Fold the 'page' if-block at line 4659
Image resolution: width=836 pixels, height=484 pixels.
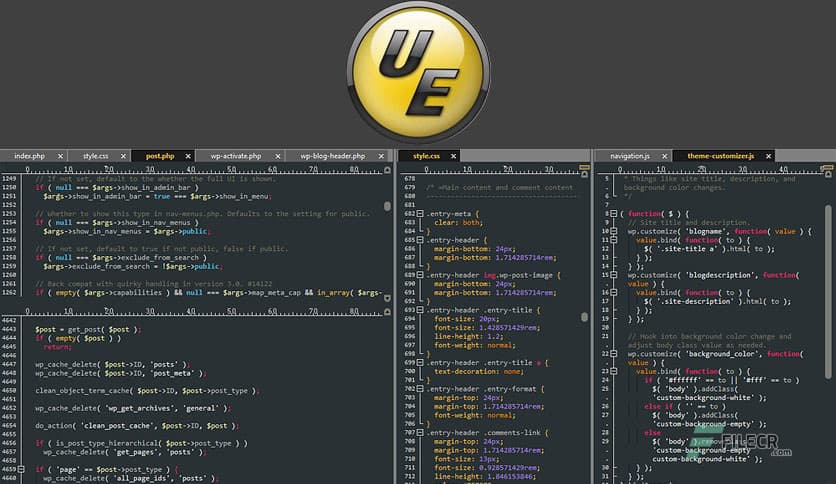coord(21,470)
